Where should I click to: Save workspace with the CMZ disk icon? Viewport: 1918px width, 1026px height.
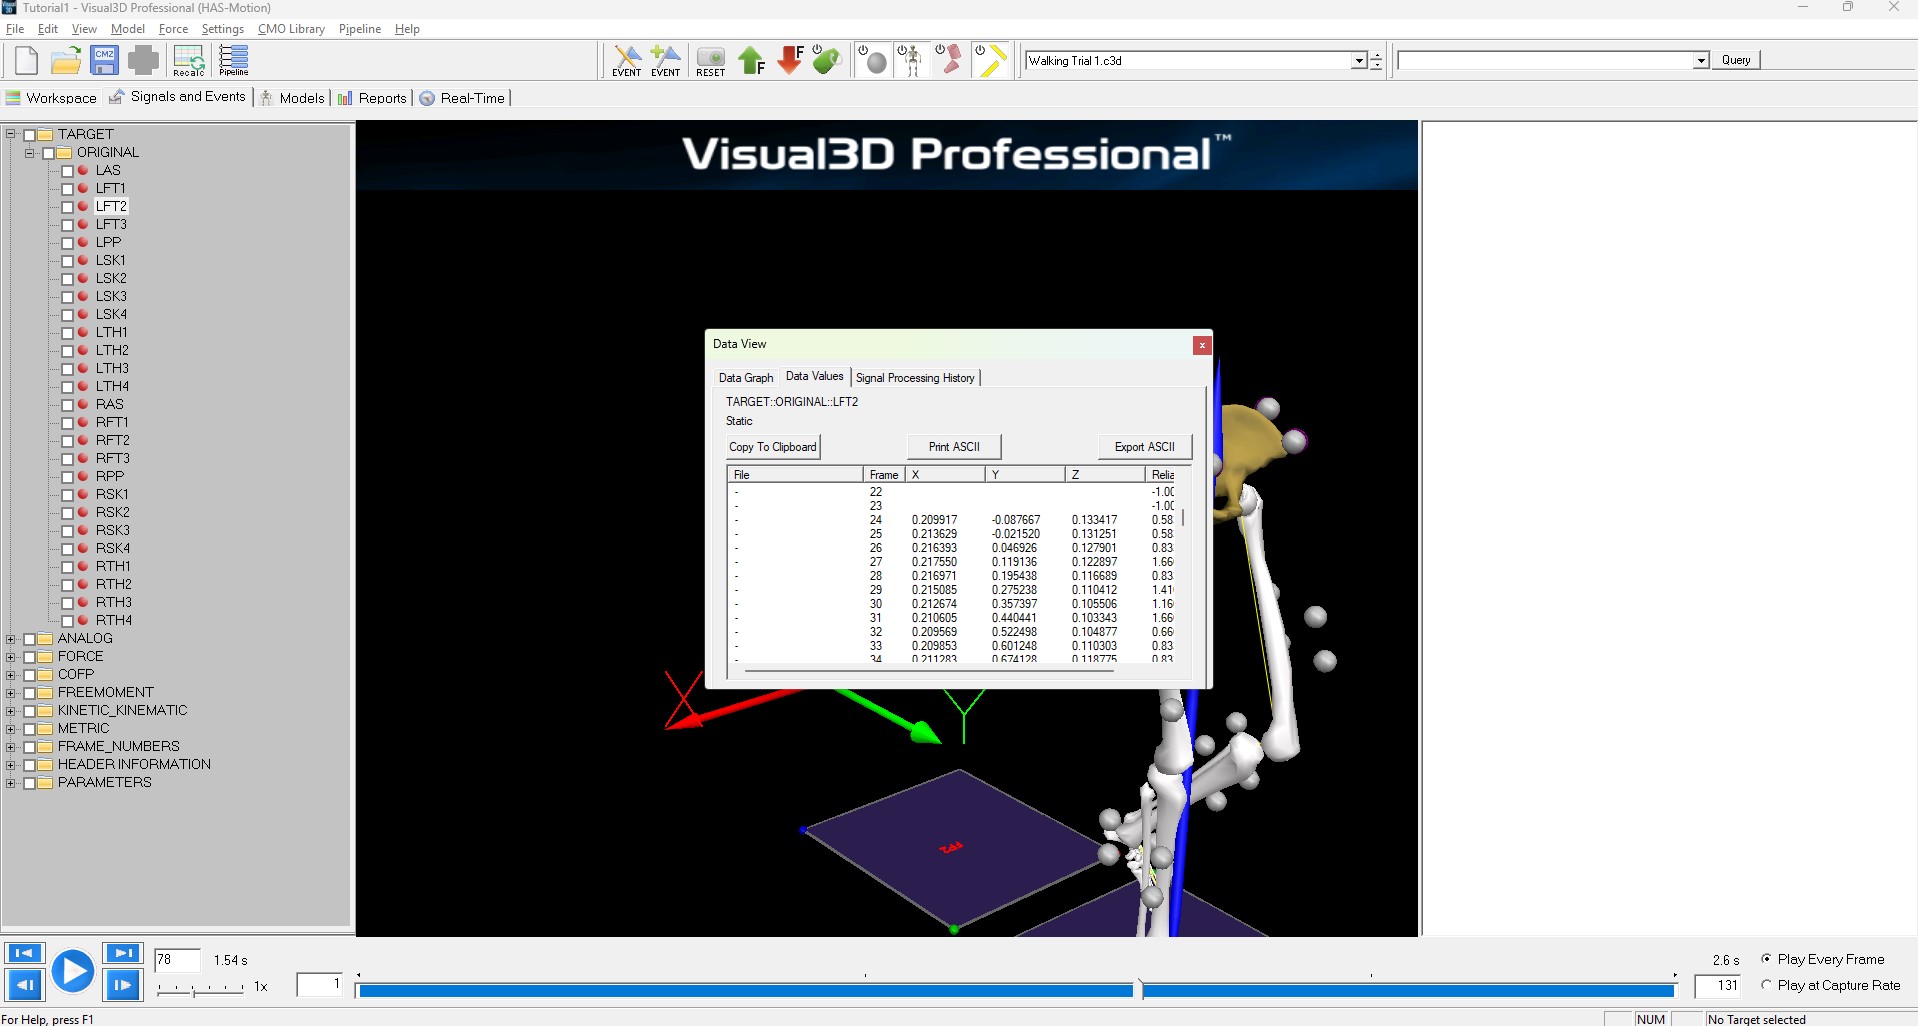[x=104, y=61]
